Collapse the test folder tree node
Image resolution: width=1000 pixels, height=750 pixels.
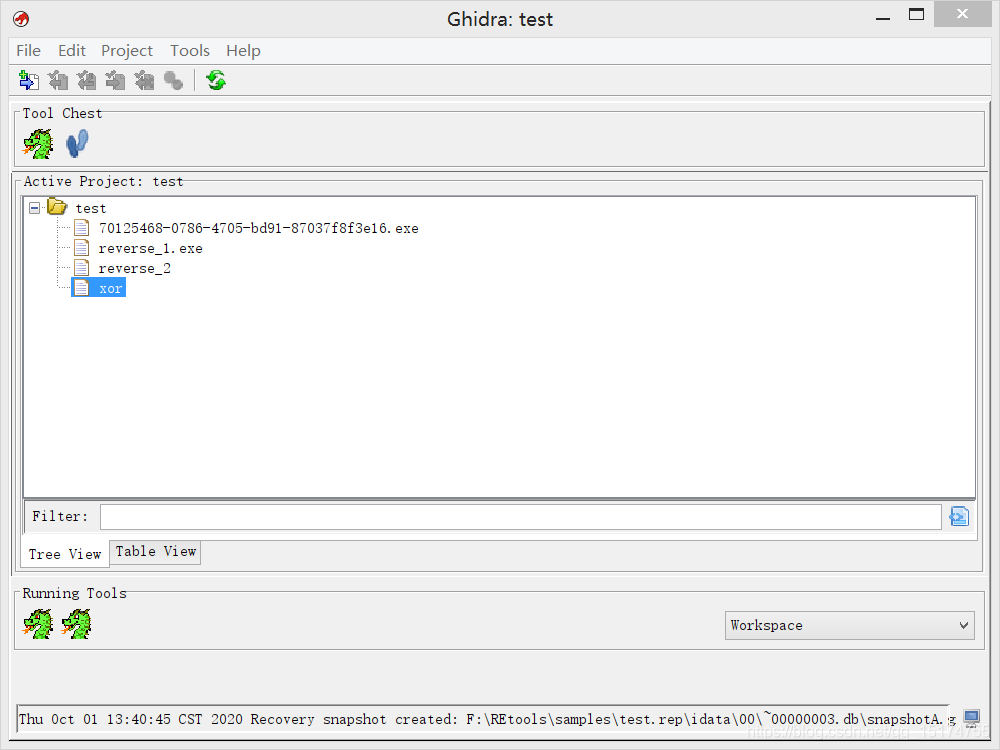point(34,208)
